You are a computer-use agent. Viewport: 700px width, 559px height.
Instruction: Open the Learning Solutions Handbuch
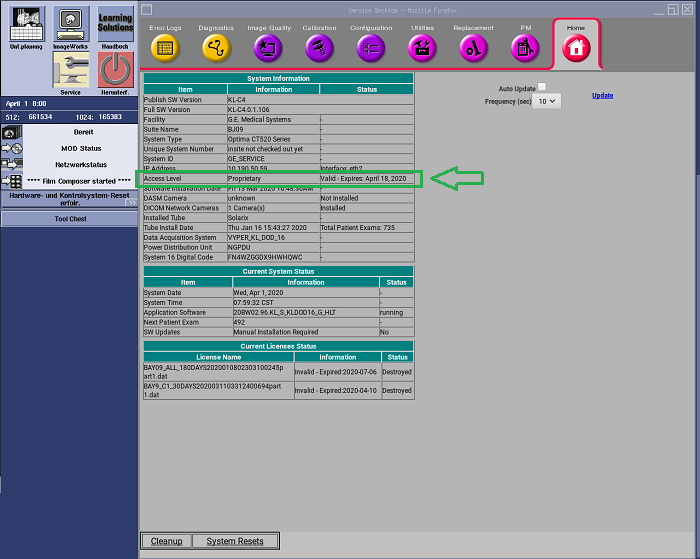pos(115,25)
